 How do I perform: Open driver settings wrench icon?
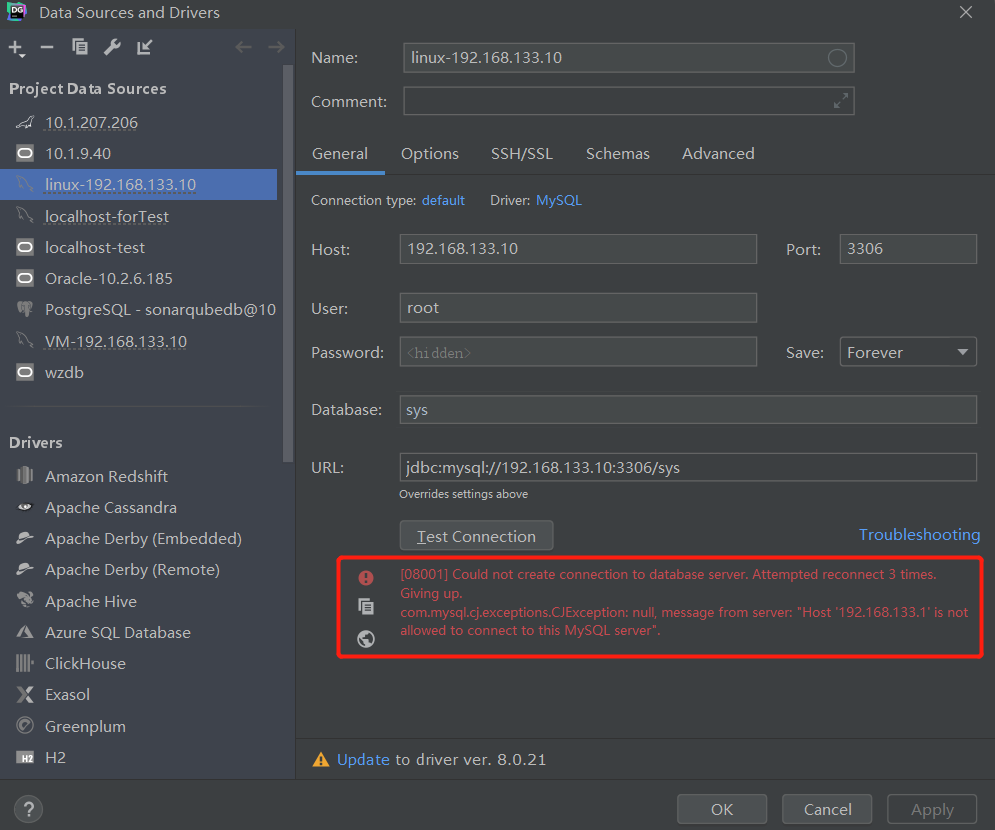point(112,47)
